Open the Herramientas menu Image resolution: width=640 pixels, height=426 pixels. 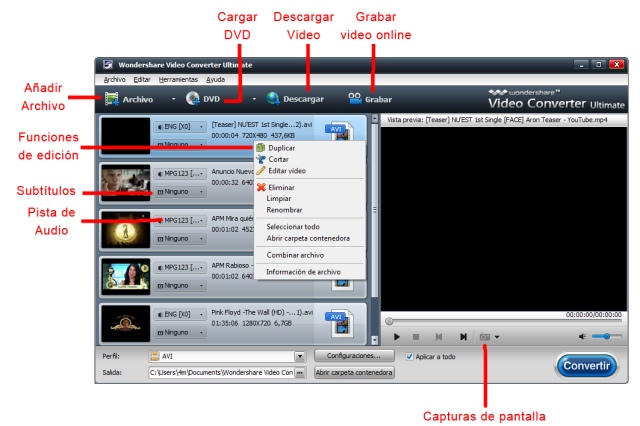point(178,80)
